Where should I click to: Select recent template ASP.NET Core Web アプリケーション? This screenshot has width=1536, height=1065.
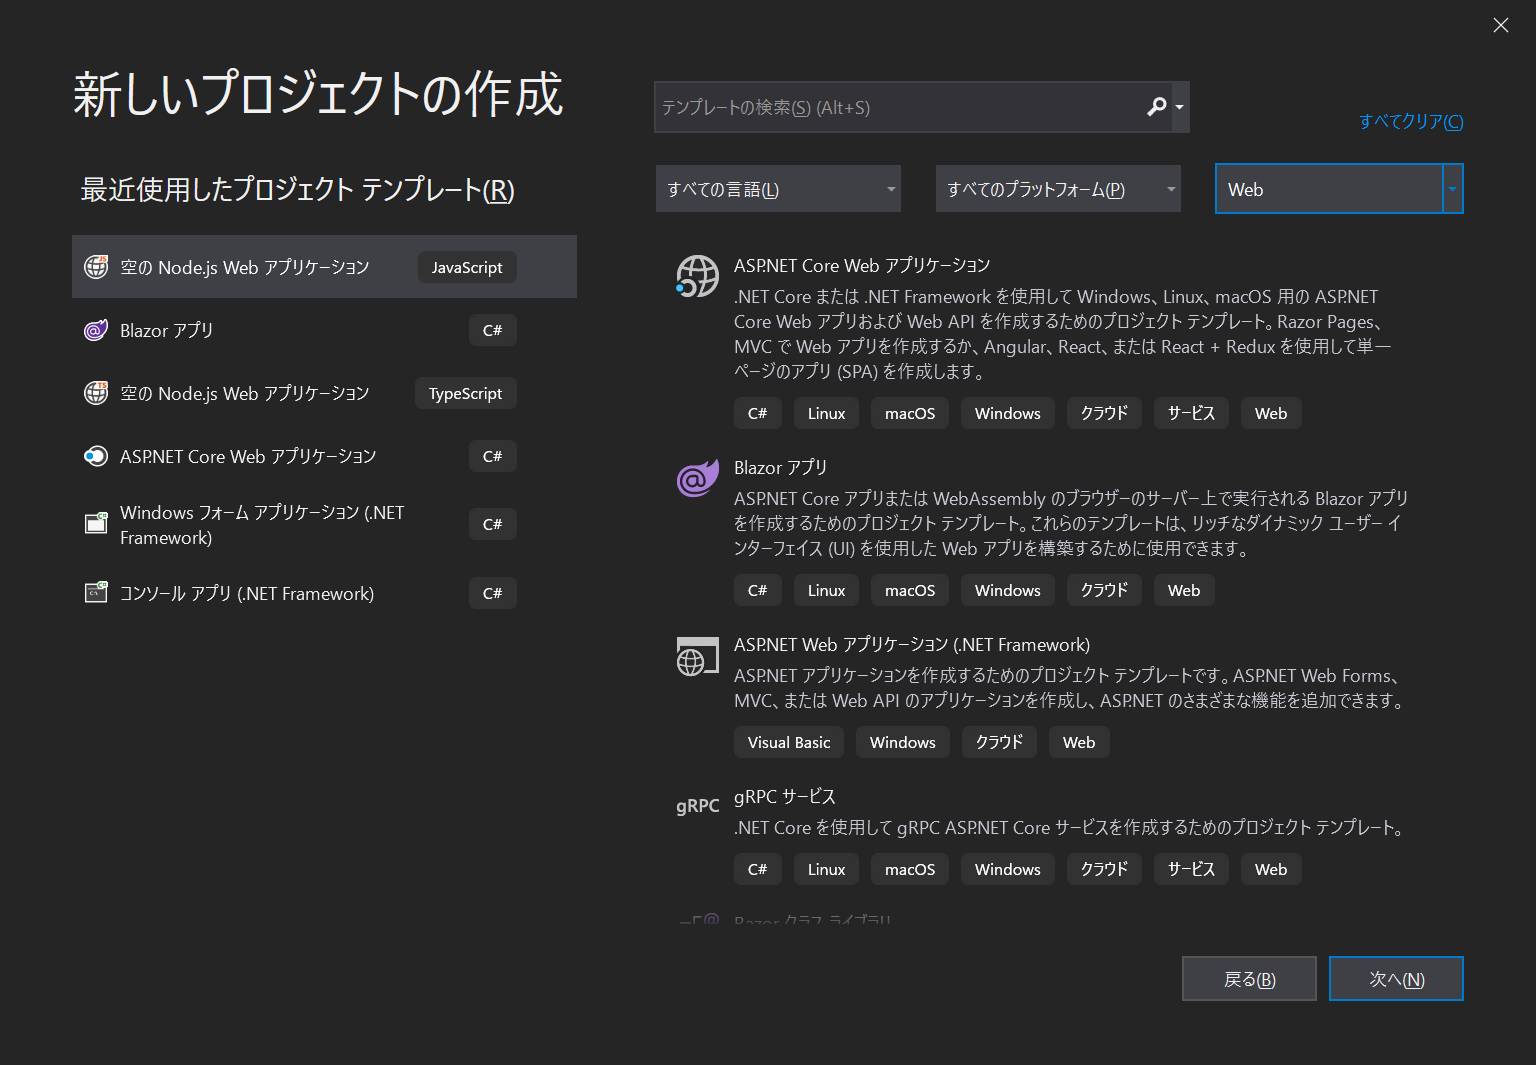(324, 456)
